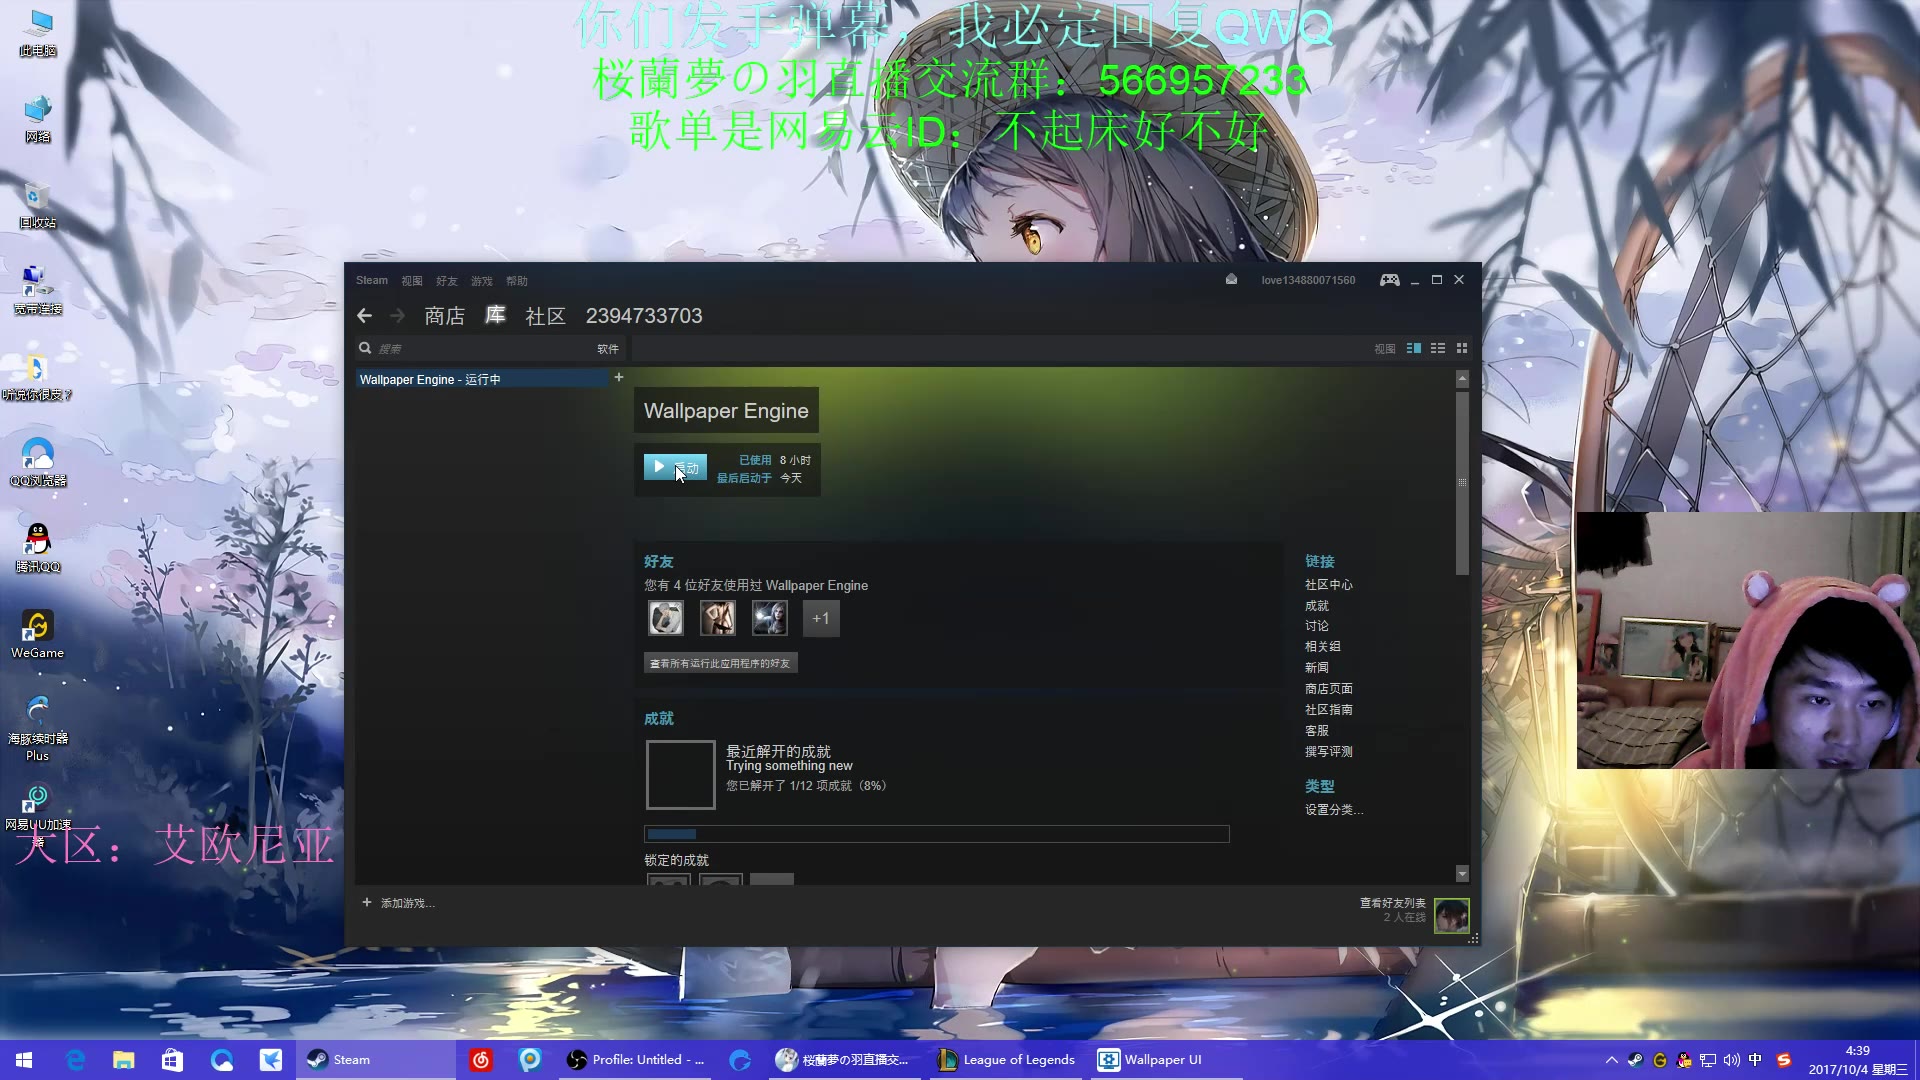Open 成就 link under 链接
Screen dimensions: 1920x1080
click(1317, 606)
